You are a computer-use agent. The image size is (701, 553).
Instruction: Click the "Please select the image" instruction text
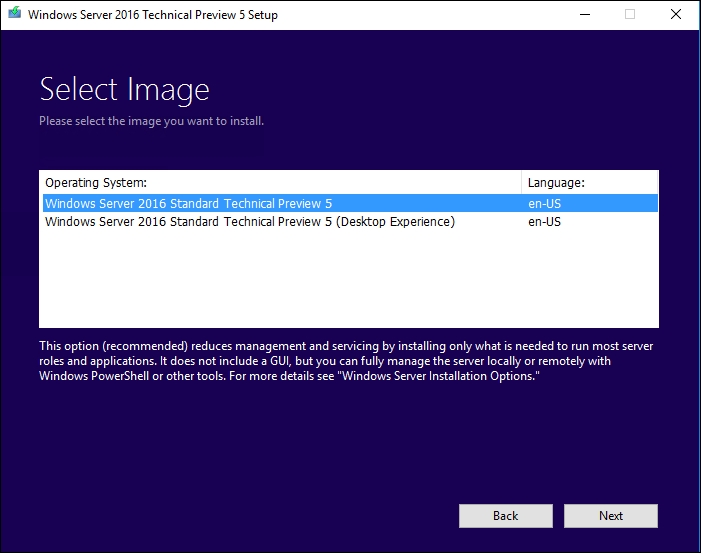tap(151, 121)
